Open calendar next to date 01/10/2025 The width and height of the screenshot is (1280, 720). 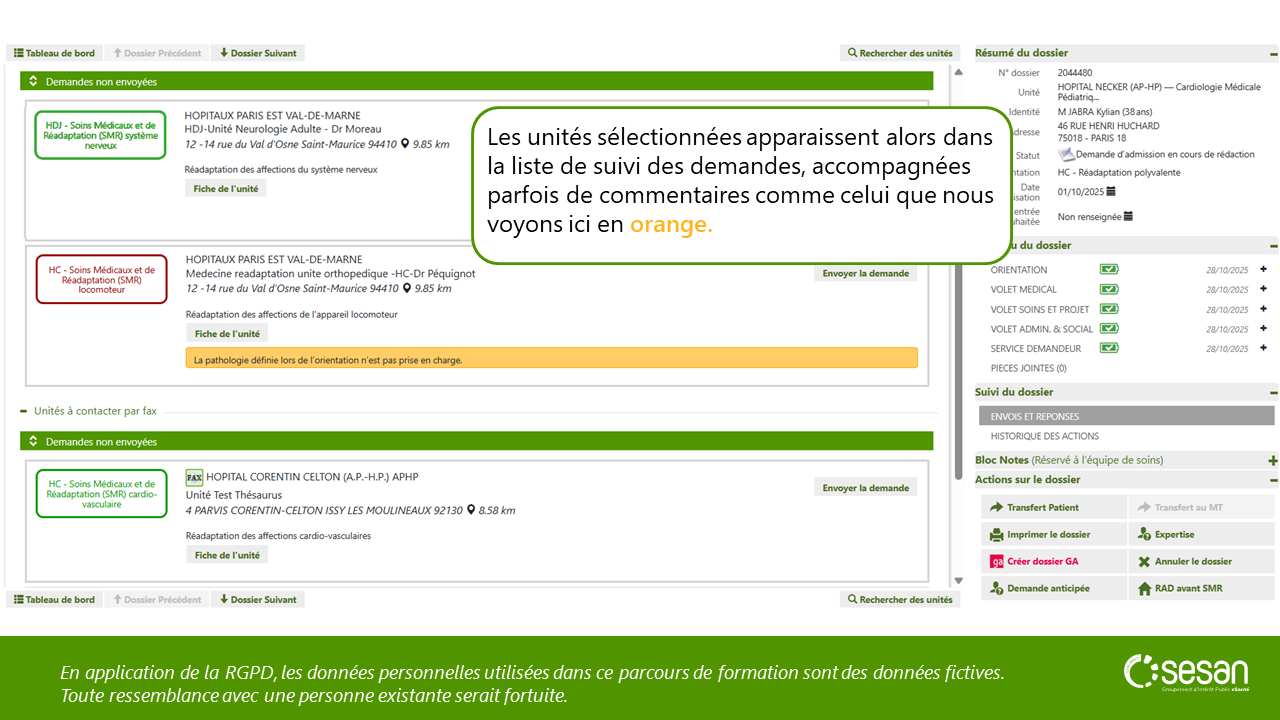1111,191
